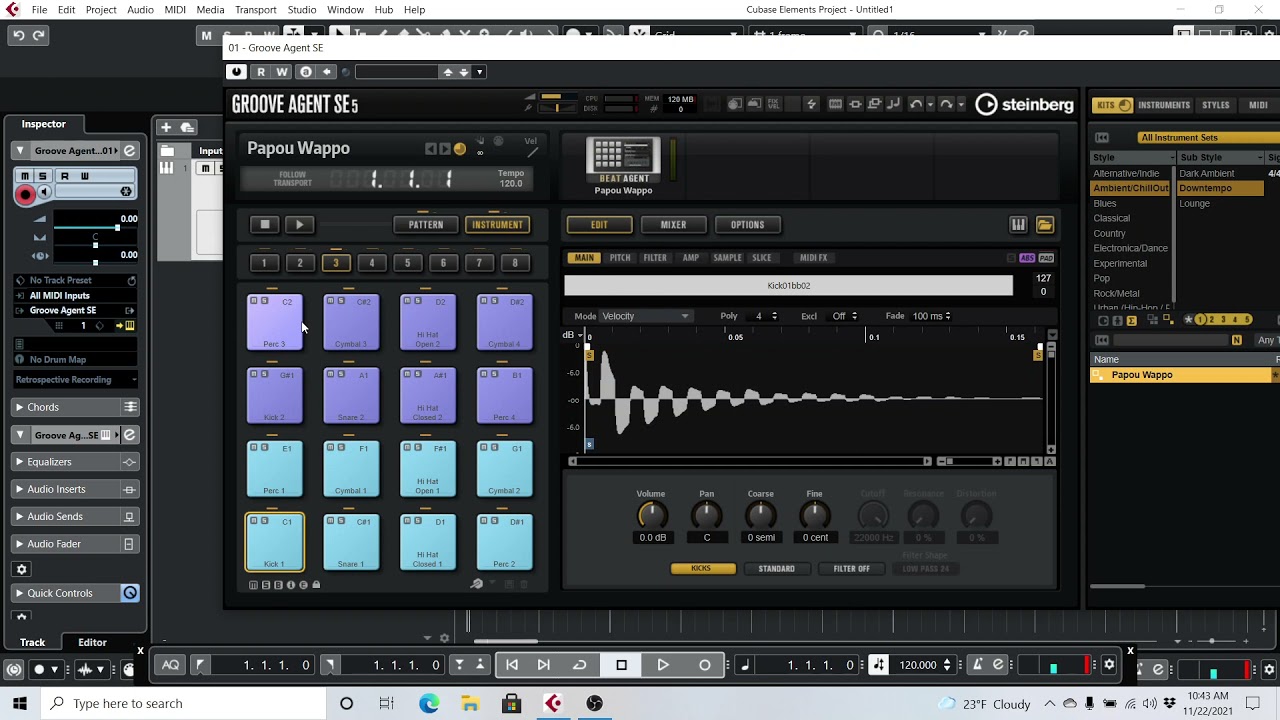The width and height of the screenshot is (1280, 720).
Task: Open the Retrospective Recording dropdown
Action: click(76, 380)
